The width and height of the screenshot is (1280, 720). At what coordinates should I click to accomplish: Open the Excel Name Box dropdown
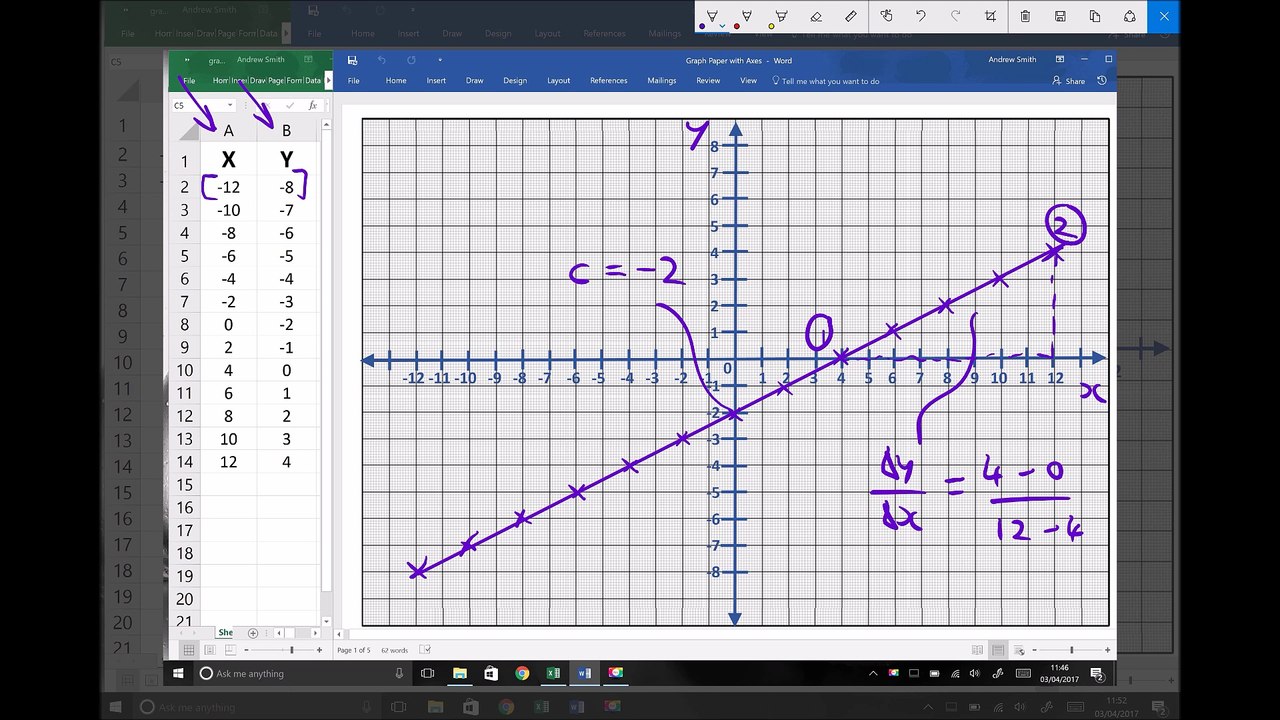click(x=230, y=105)
